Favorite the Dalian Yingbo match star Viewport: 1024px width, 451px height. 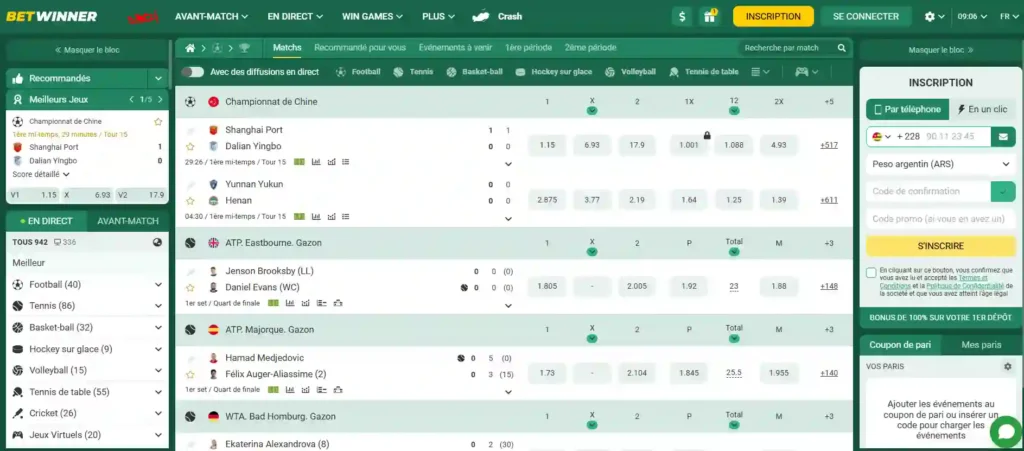[190, 146]
